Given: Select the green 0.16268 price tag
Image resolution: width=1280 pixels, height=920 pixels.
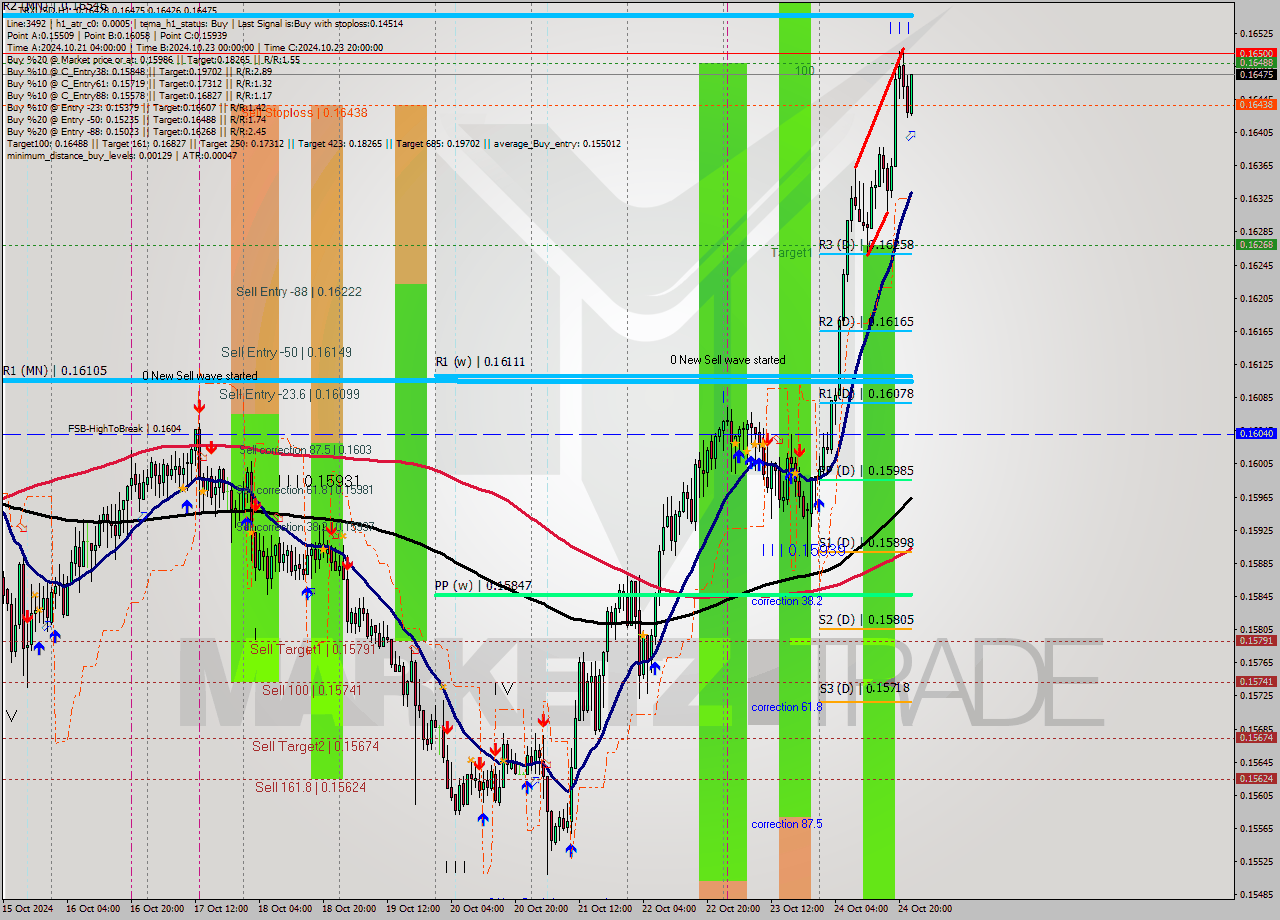Looking at the screenshot, I should (x=1256, y=244).
